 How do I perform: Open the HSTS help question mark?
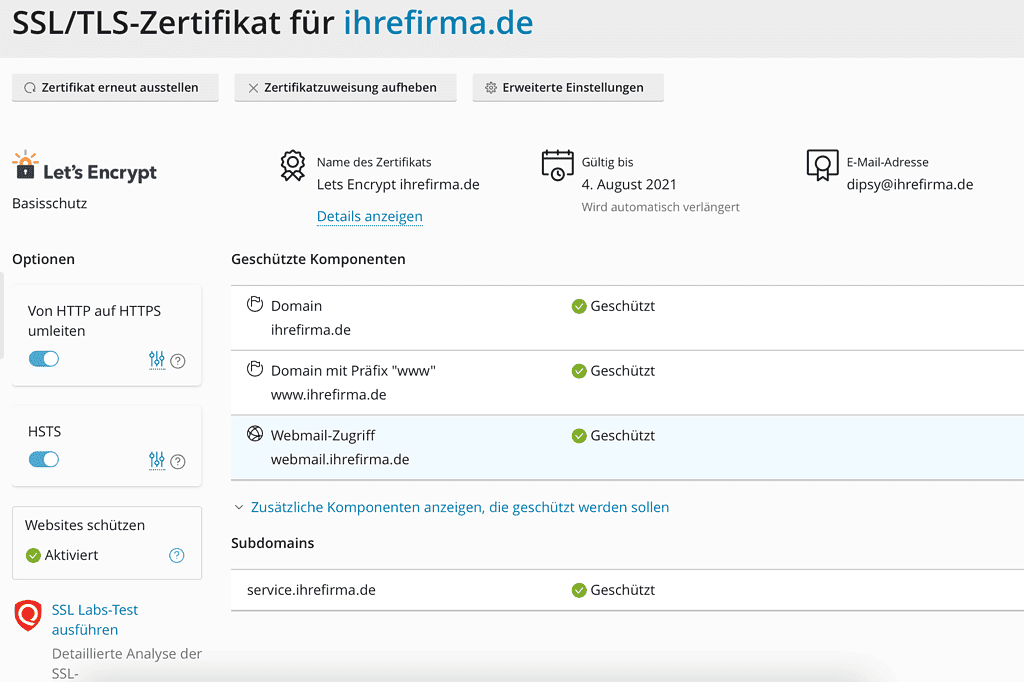(x=178, y=461)
